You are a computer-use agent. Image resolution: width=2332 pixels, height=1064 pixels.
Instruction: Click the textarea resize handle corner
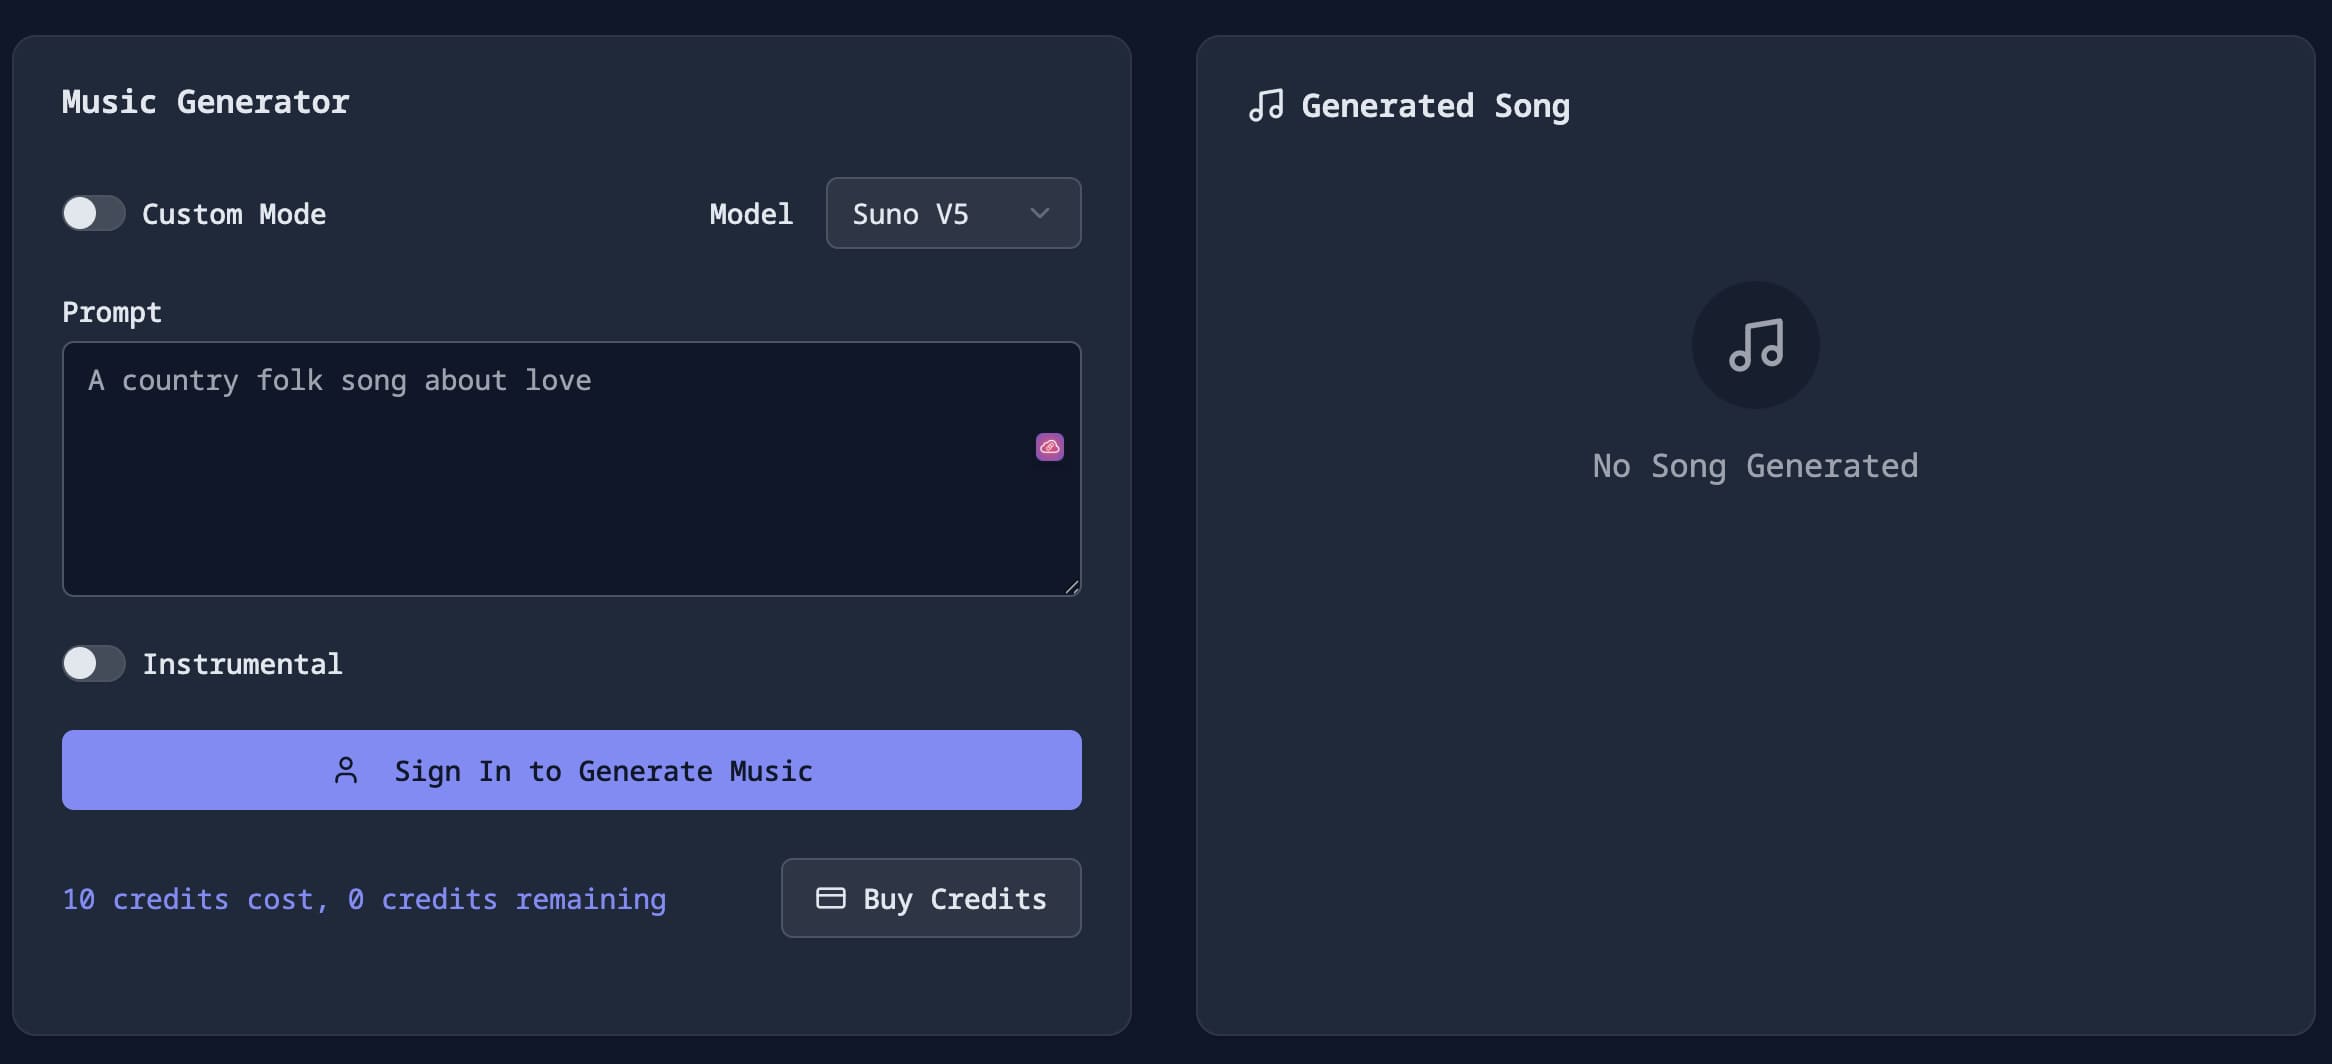(x=1072, y=587)
